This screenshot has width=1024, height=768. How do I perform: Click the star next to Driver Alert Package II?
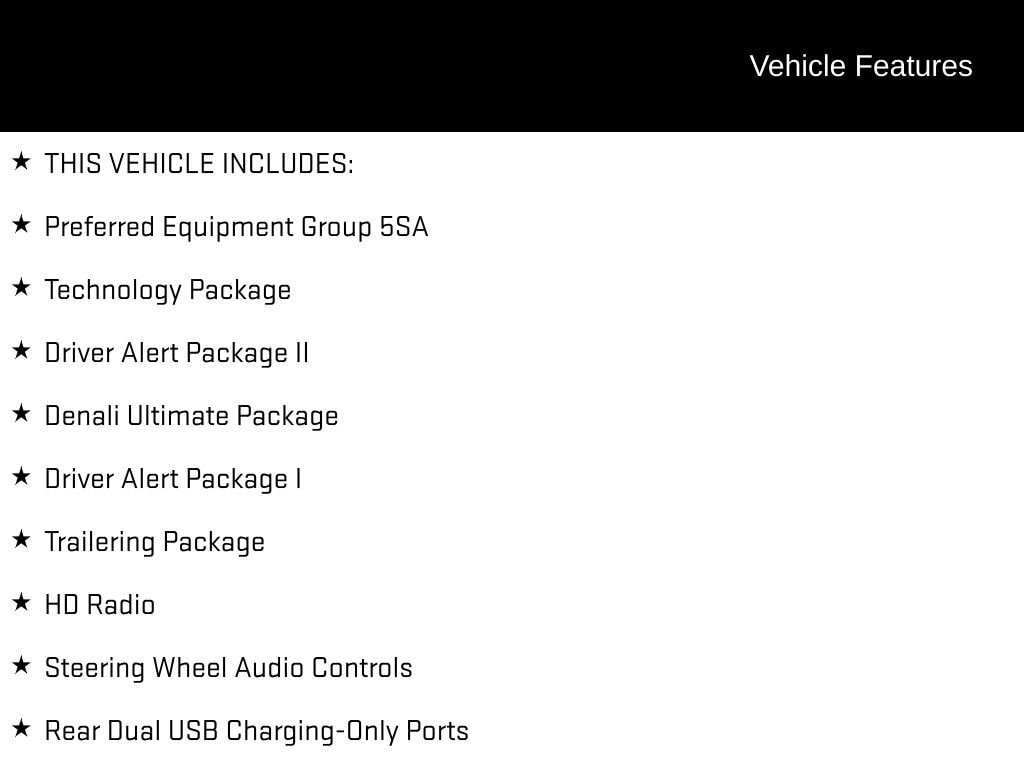tap(21, 350)
